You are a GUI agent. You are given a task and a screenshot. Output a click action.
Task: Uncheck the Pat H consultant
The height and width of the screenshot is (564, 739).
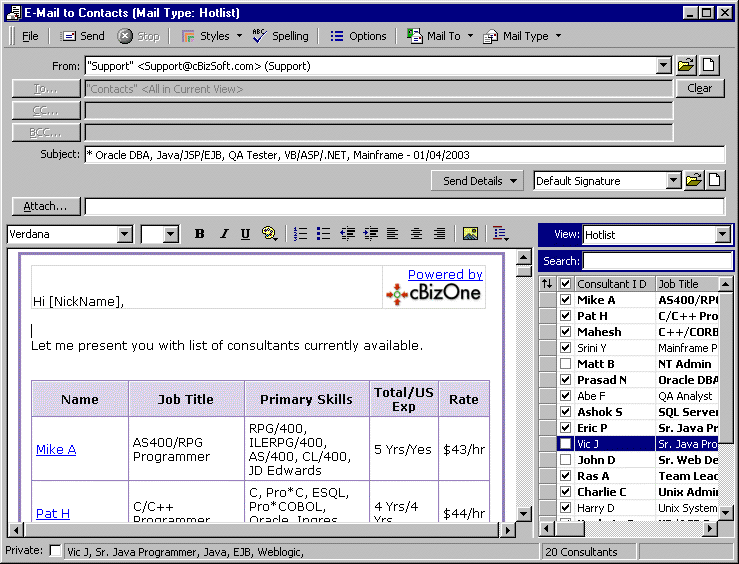(x=566, y=316)
